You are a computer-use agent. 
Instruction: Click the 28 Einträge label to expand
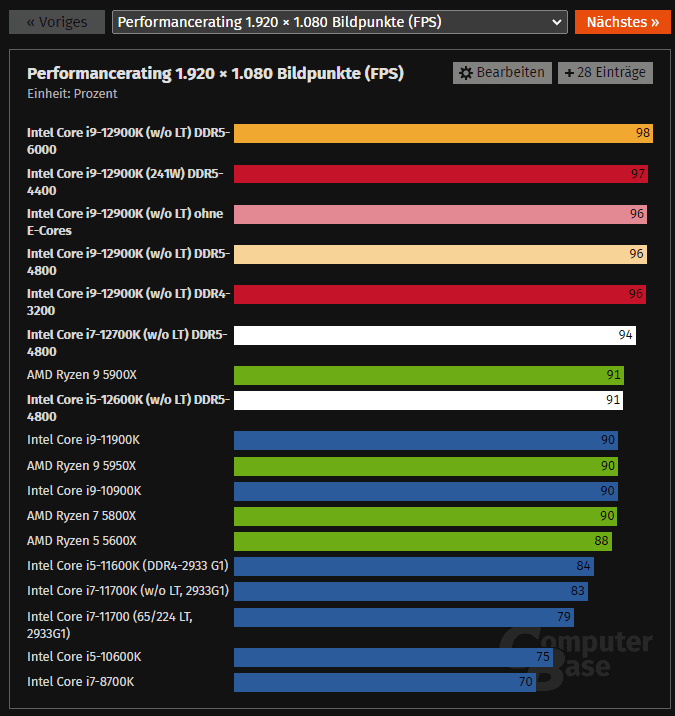[611, 73]
